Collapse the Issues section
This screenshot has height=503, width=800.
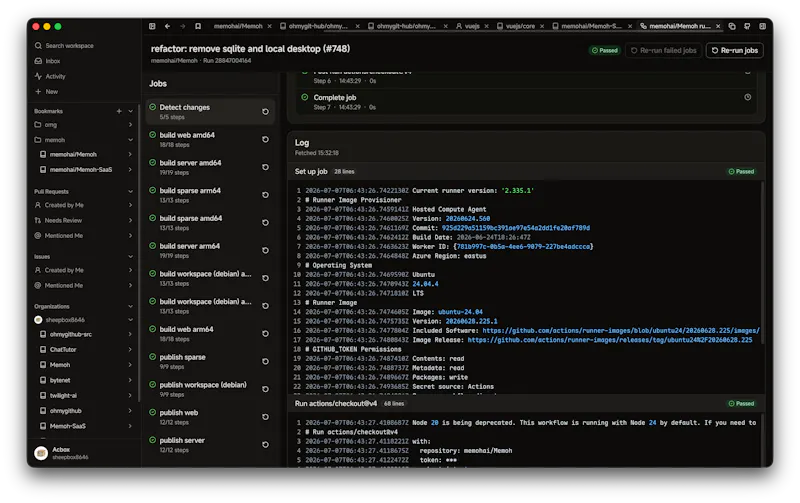click(x=131, y=257)
